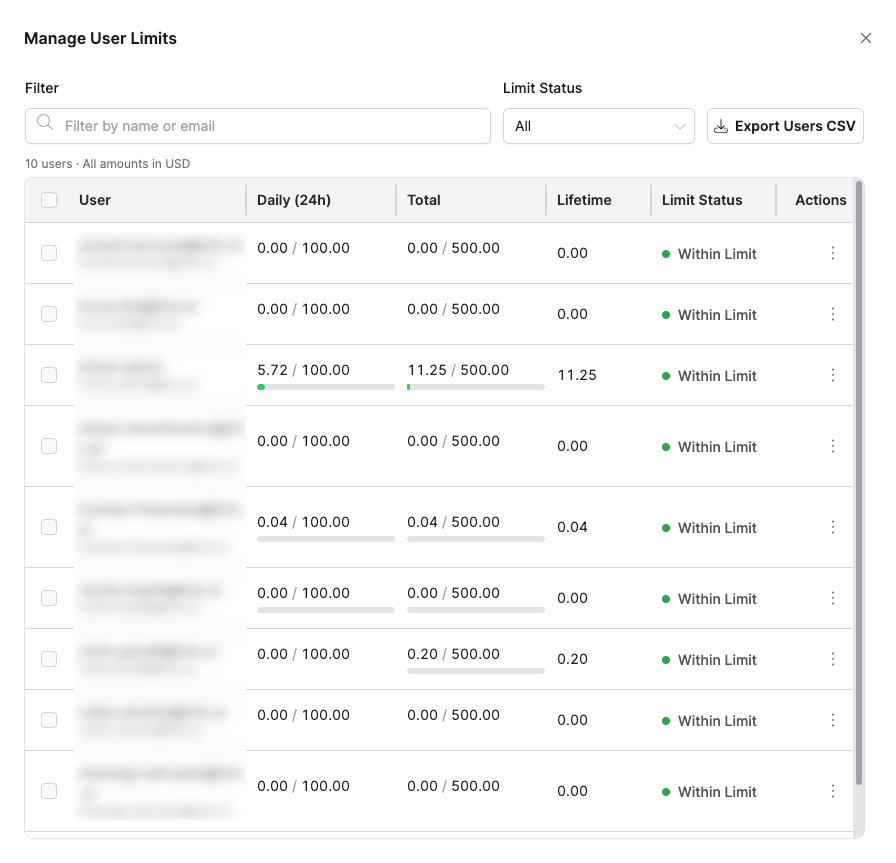Click Within Limit status in the first row
This screenshot has height=863, width=896.
[x=709, y=254]
